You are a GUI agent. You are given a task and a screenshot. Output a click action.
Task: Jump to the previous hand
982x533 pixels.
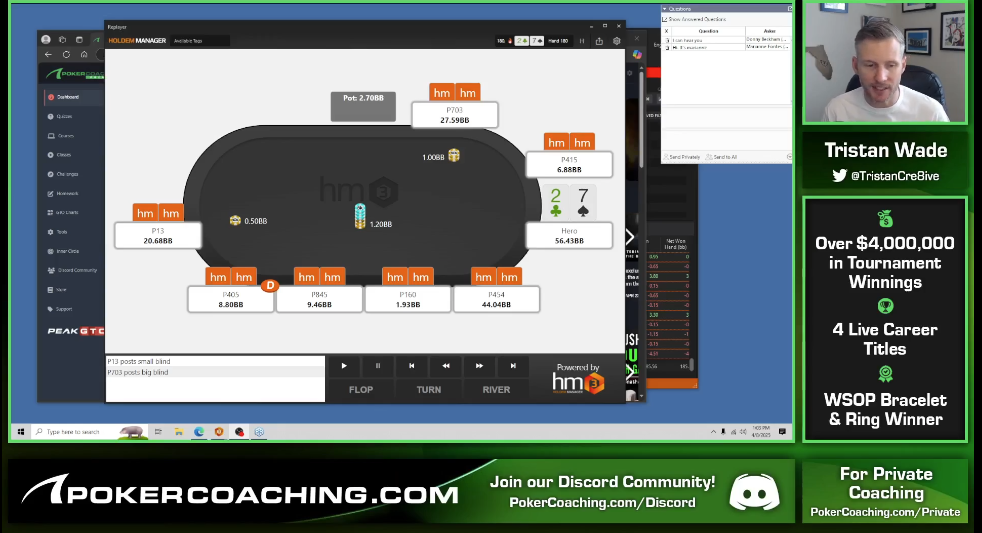coord(411,366)
